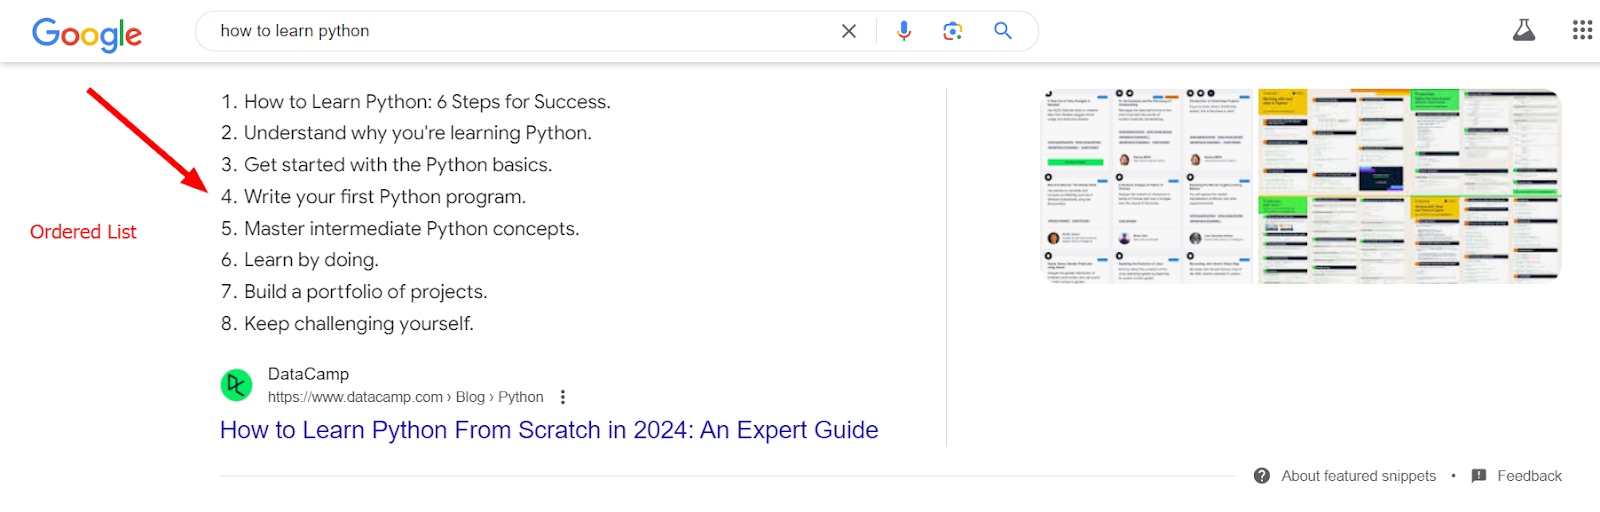Clear the search query with X
Image resolution: width=1600 pixels, height=512 pixels.
849,31
